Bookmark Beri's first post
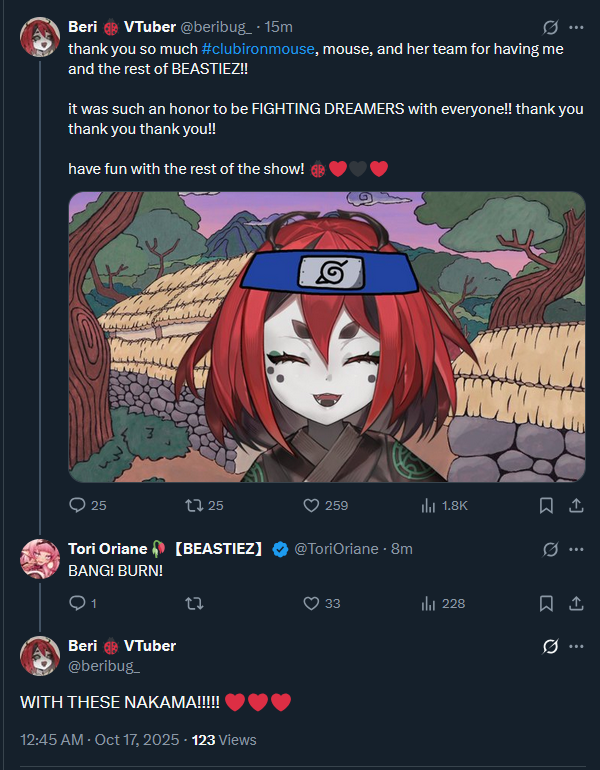Screen dimensions: 600x770 [546, 505]
